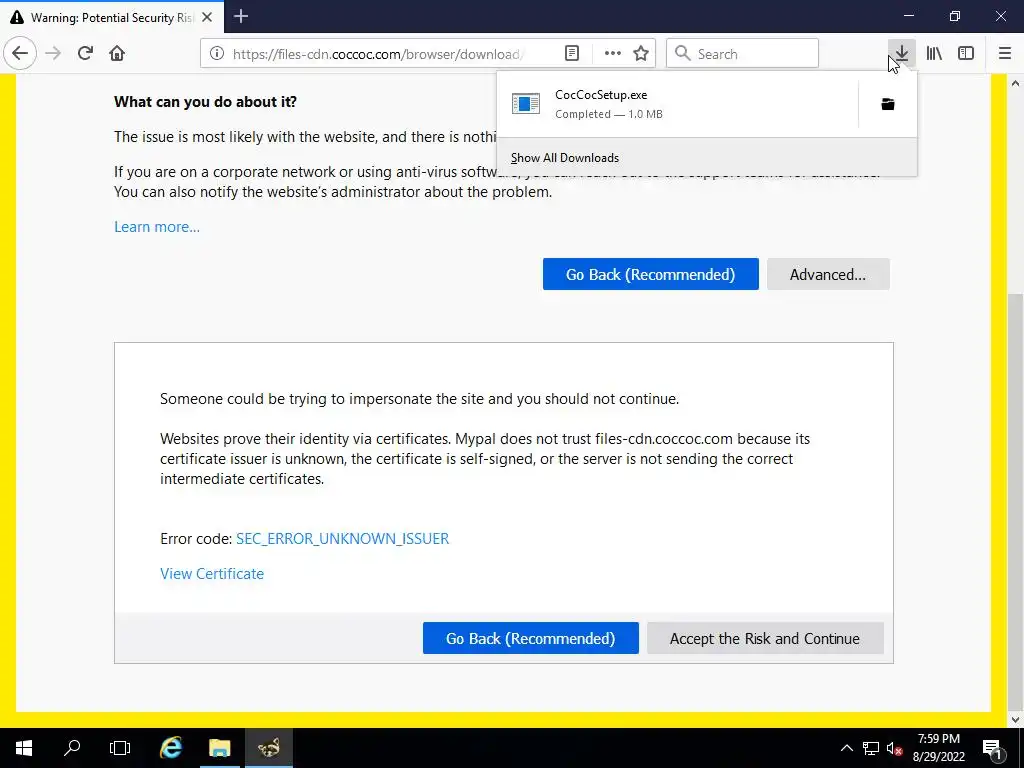1024x768 pixels.
Task: Go back one page with the back arrow
Action: 20,53
